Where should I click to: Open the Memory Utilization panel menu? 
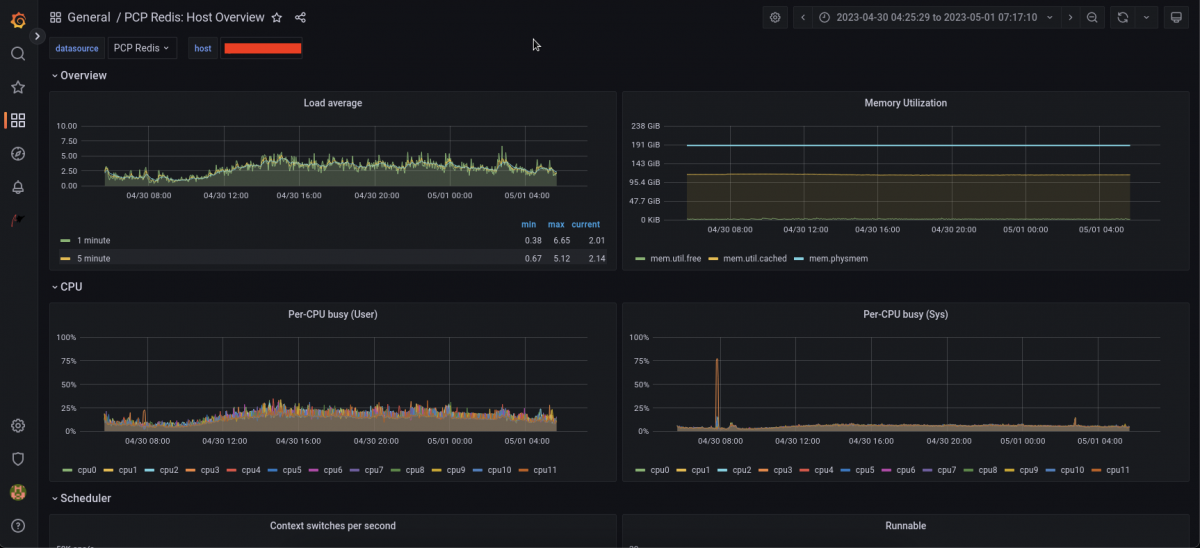pos(905,103)
